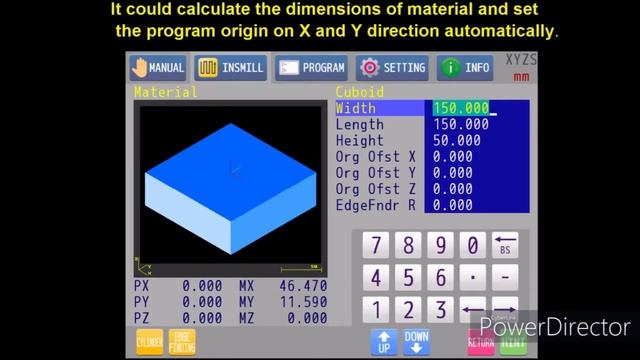The height and width of the screenshot is (360, 640).
Task: Click the XYZS axis indicator
Action: point(521,60)
